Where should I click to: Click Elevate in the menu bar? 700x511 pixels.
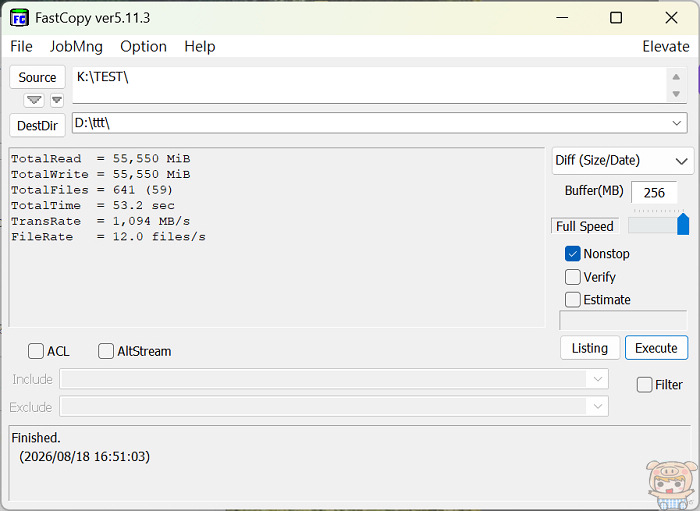666,46
